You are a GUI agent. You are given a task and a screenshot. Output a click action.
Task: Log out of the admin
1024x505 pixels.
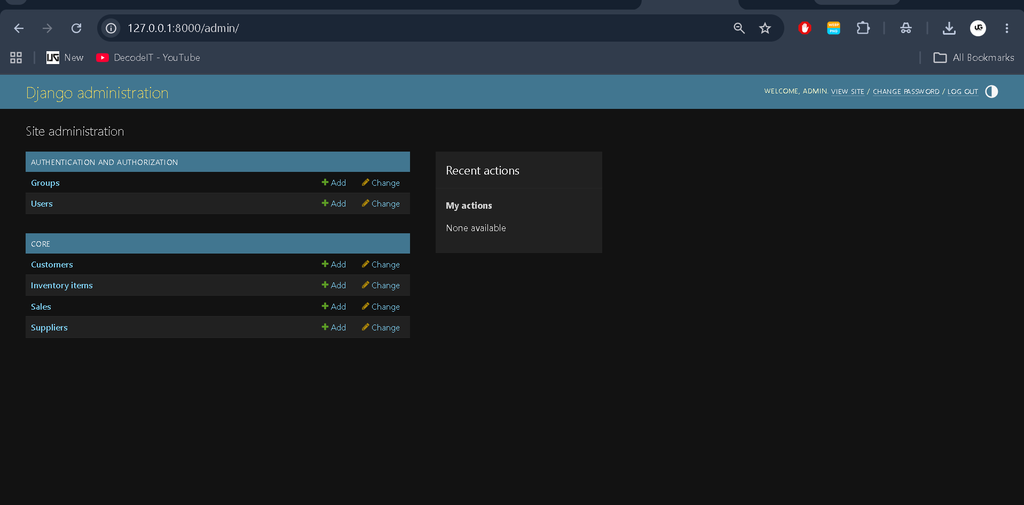pos(963,91)
